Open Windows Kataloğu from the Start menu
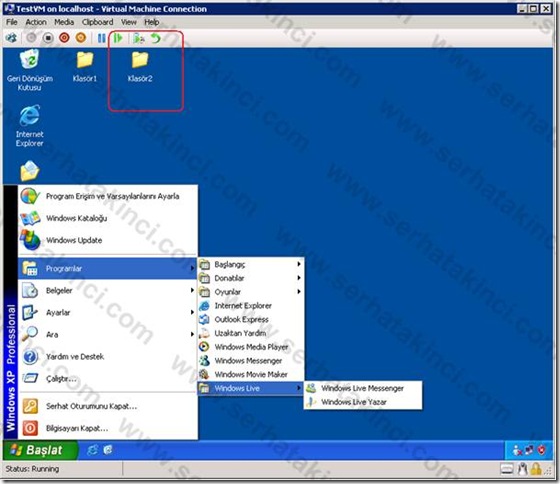560x484 pixels. (108, 218)
